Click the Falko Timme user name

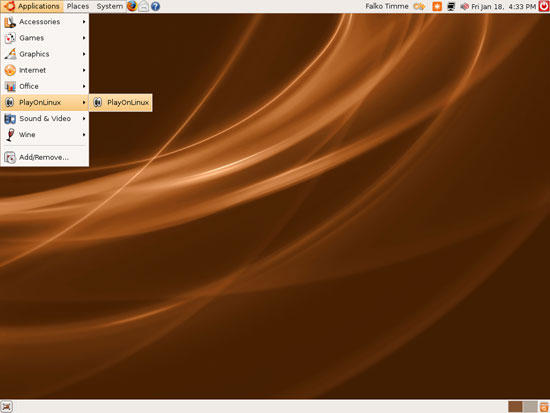(x=387, y=6)
